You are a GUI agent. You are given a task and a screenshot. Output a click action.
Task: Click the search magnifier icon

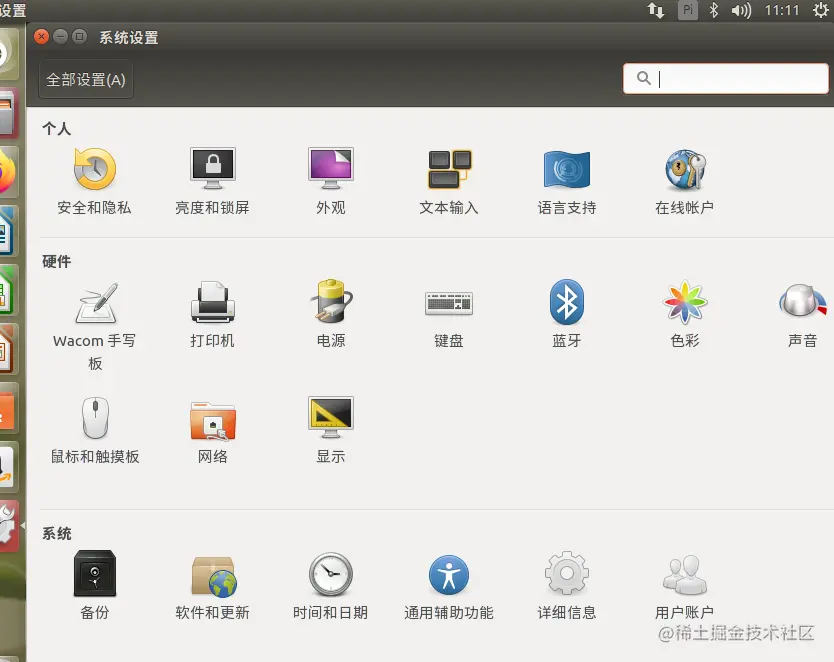click(644, 78)
